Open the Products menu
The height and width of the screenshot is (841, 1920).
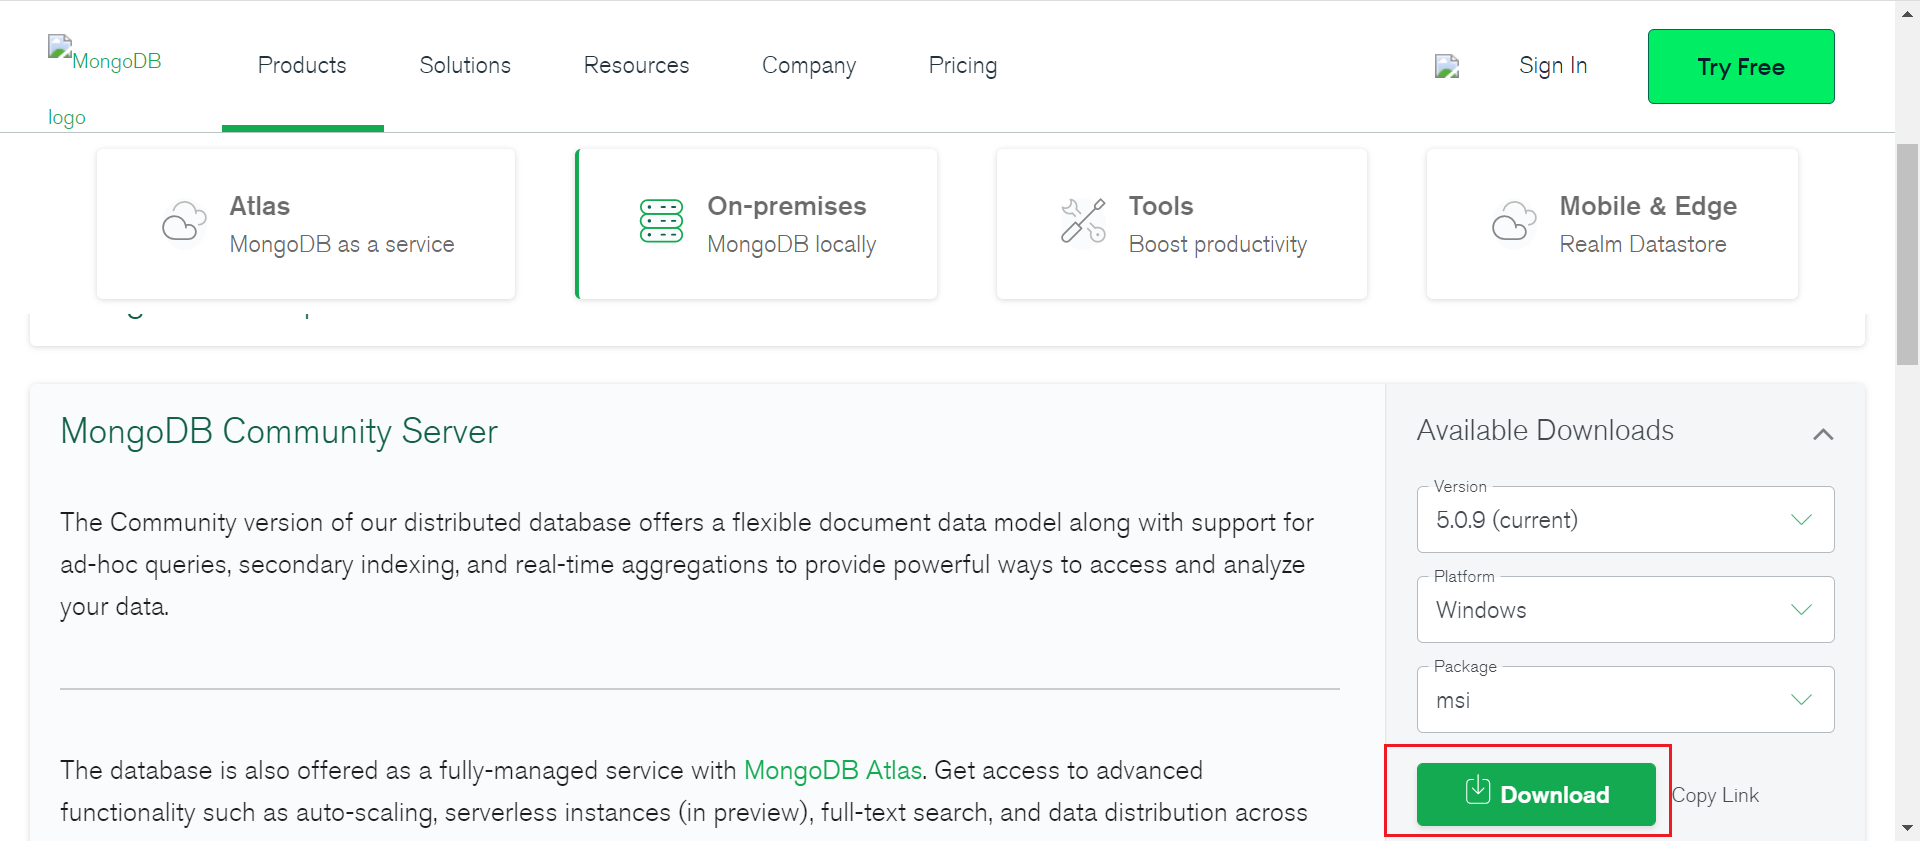coord(302,66)
